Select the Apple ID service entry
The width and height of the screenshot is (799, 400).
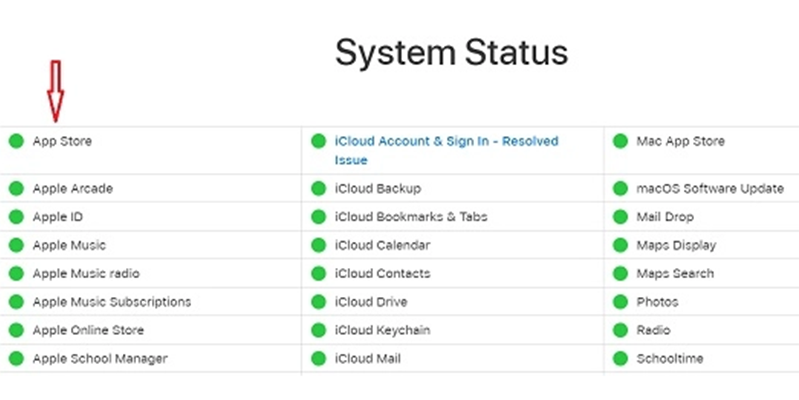click(x=60, y=217)
